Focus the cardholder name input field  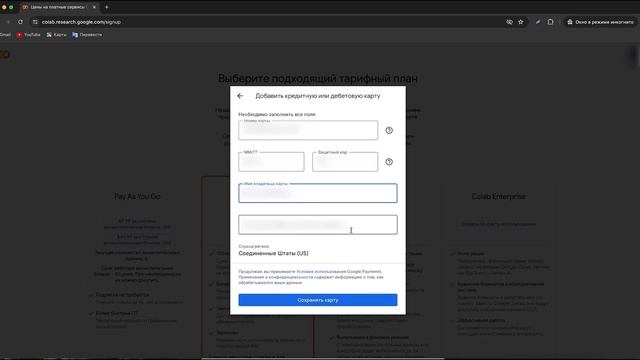318,193
